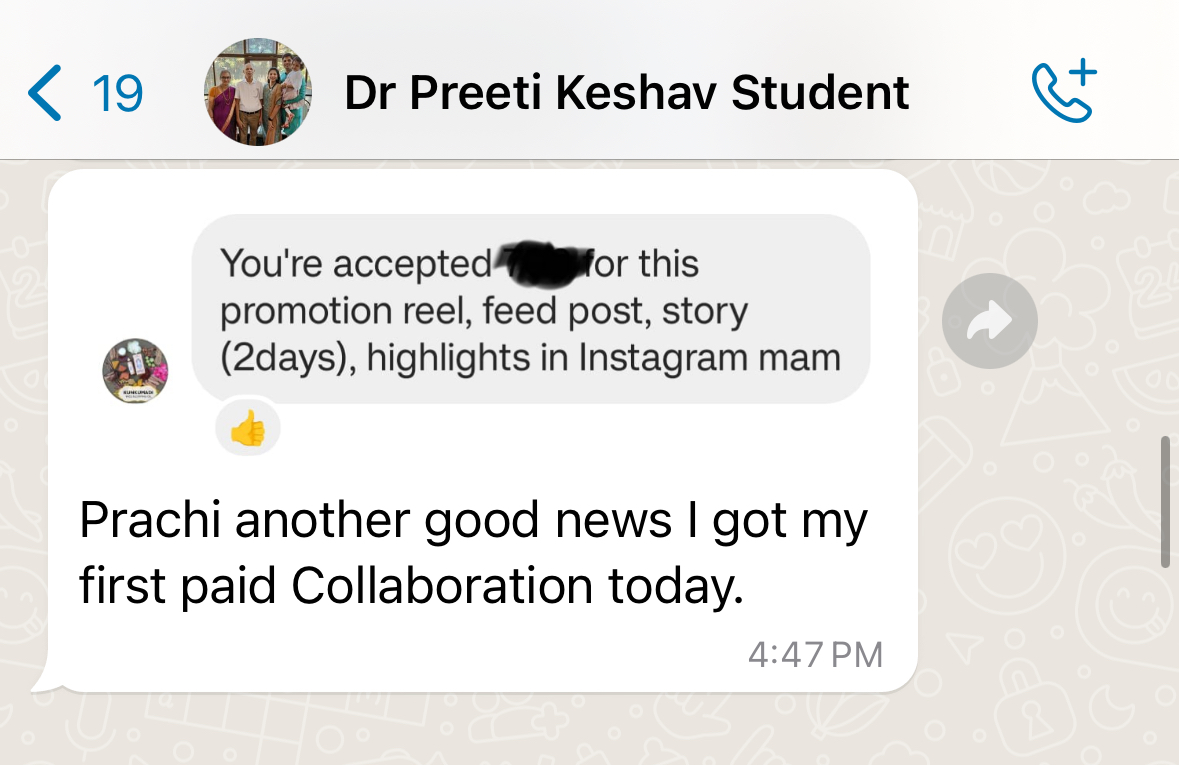Tap the small round avatar beside the screenshot
The width and height of the screenshot is (1179, 765).
pyautogui.click(x=136, y=371)
